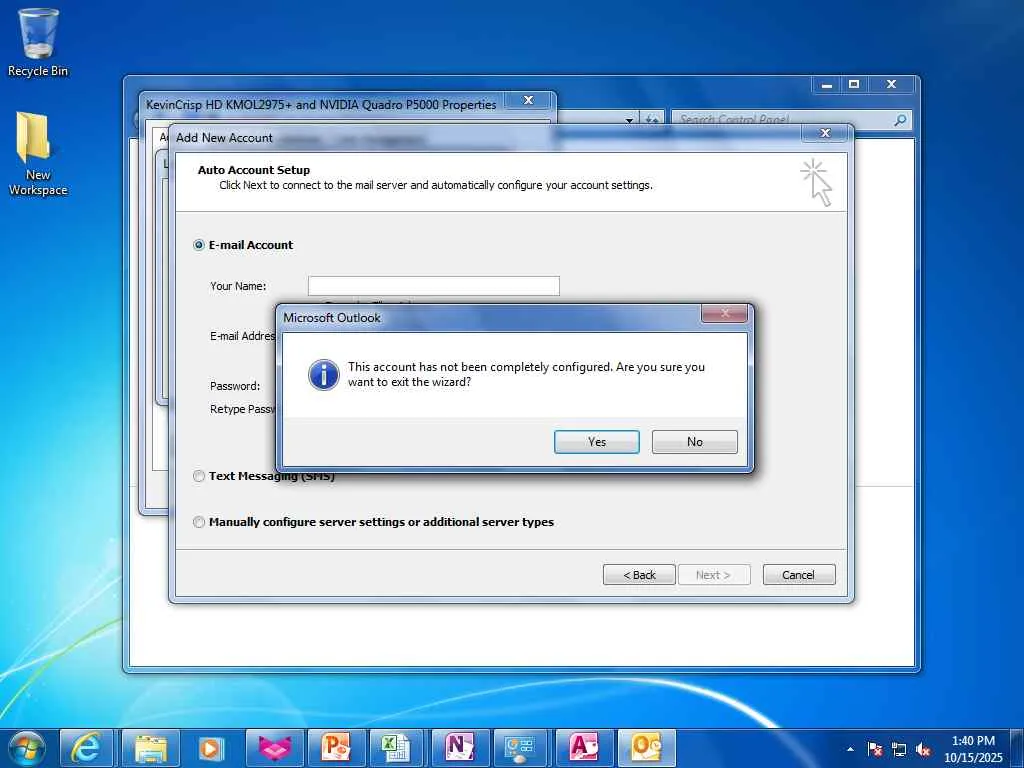The height and width of the screenshot is (768, 1024).
Task: Click the Action Center flag icon
Action: click(874, 749)
